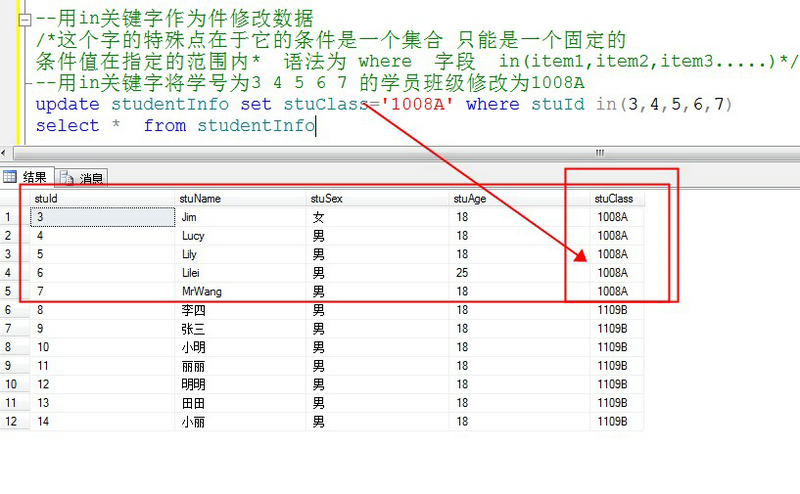
Task: Select the cell containing Lily
Action: (x=241, y=254)
